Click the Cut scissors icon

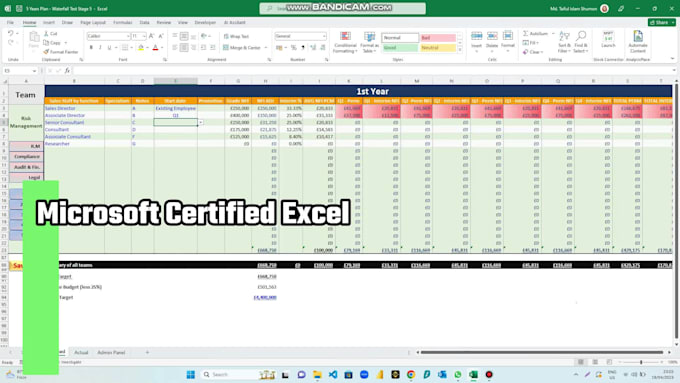pyautogui.click(x=46, y=33)
